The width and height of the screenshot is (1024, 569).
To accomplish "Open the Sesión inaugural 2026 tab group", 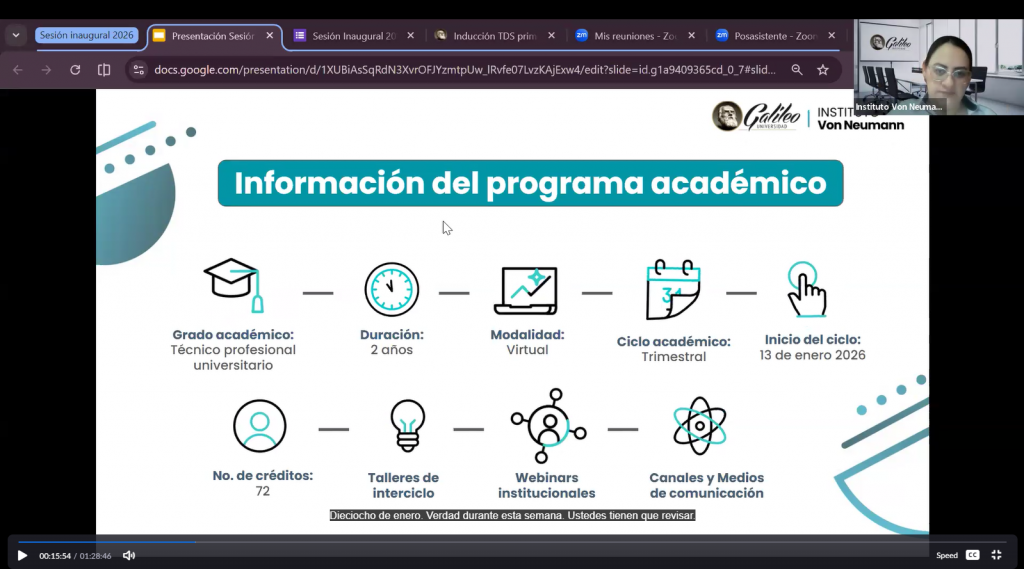I will click(86, 35).
